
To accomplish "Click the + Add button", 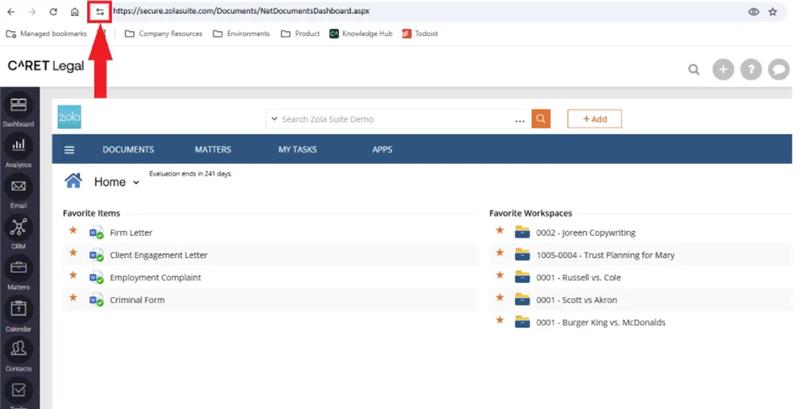I will (594, 119).
